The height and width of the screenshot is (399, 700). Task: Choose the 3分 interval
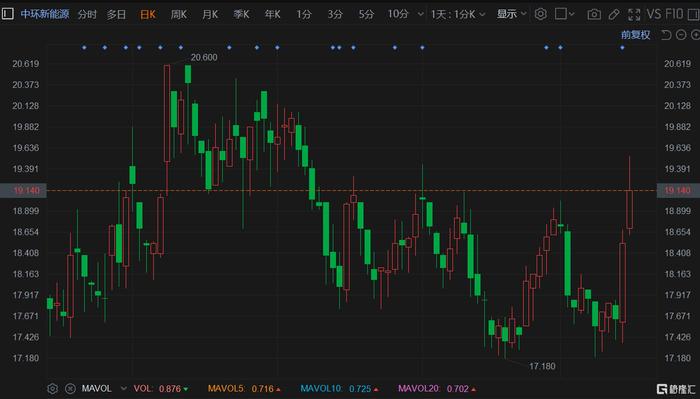[335, 14]
